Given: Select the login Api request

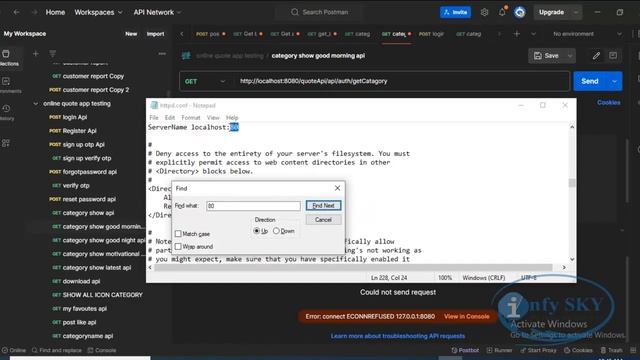Looking at the screenshot, I should [75, 117].
